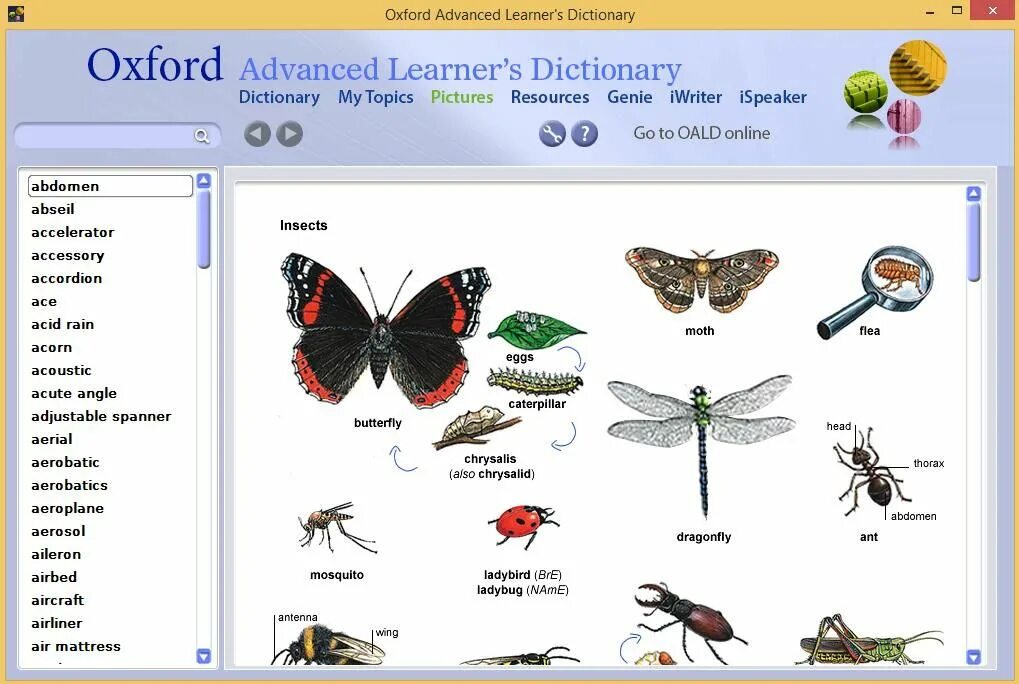Click the picture pane scrollbar thumb
The width and height of the screenshot is (1019, 684).
(x=973, y=241)
